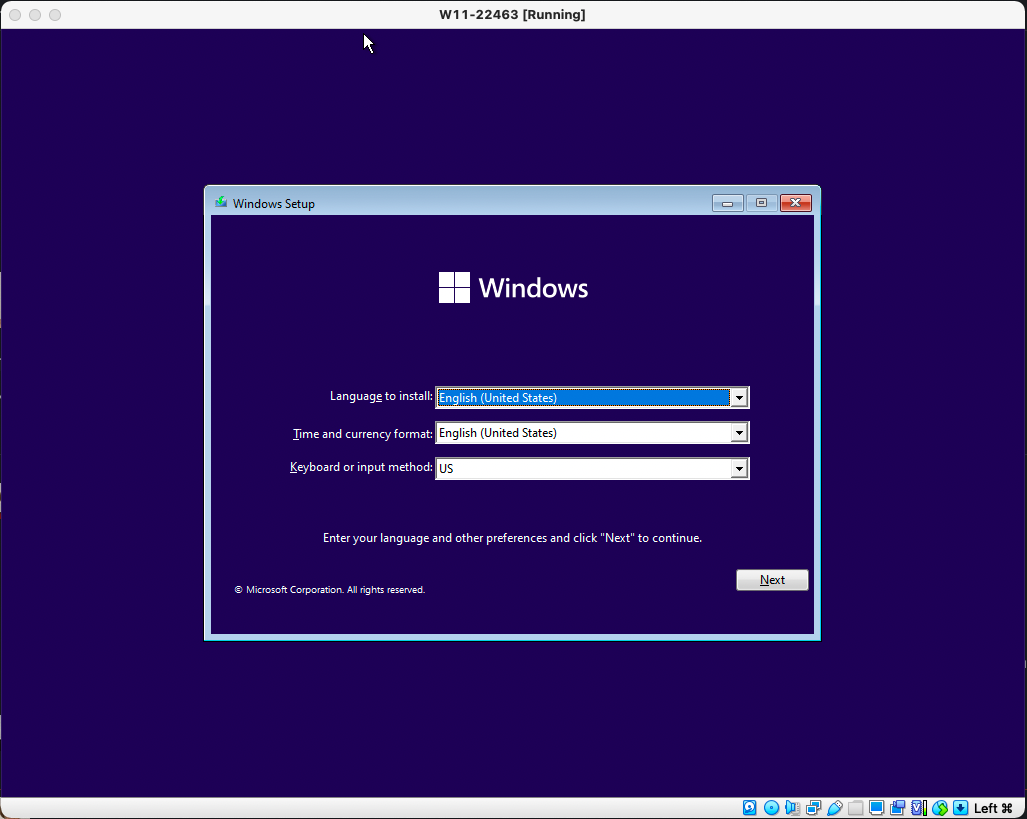Click the video recording status icon

click(897, 808)
